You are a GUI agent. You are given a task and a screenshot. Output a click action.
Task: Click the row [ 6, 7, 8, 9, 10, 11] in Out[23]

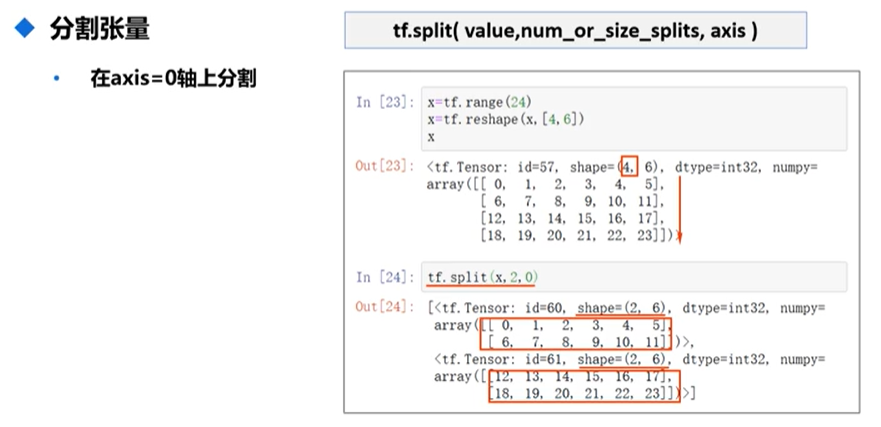coord(573,201)
